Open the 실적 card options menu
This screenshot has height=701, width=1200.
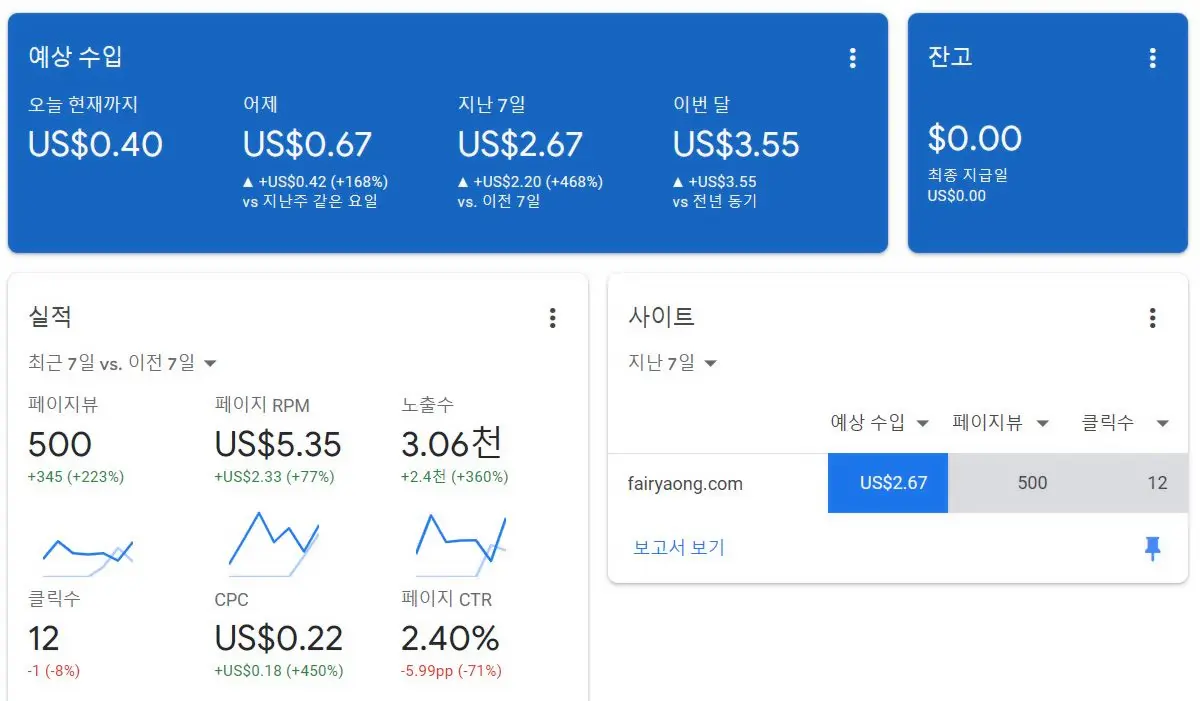[x=552, y=317]
